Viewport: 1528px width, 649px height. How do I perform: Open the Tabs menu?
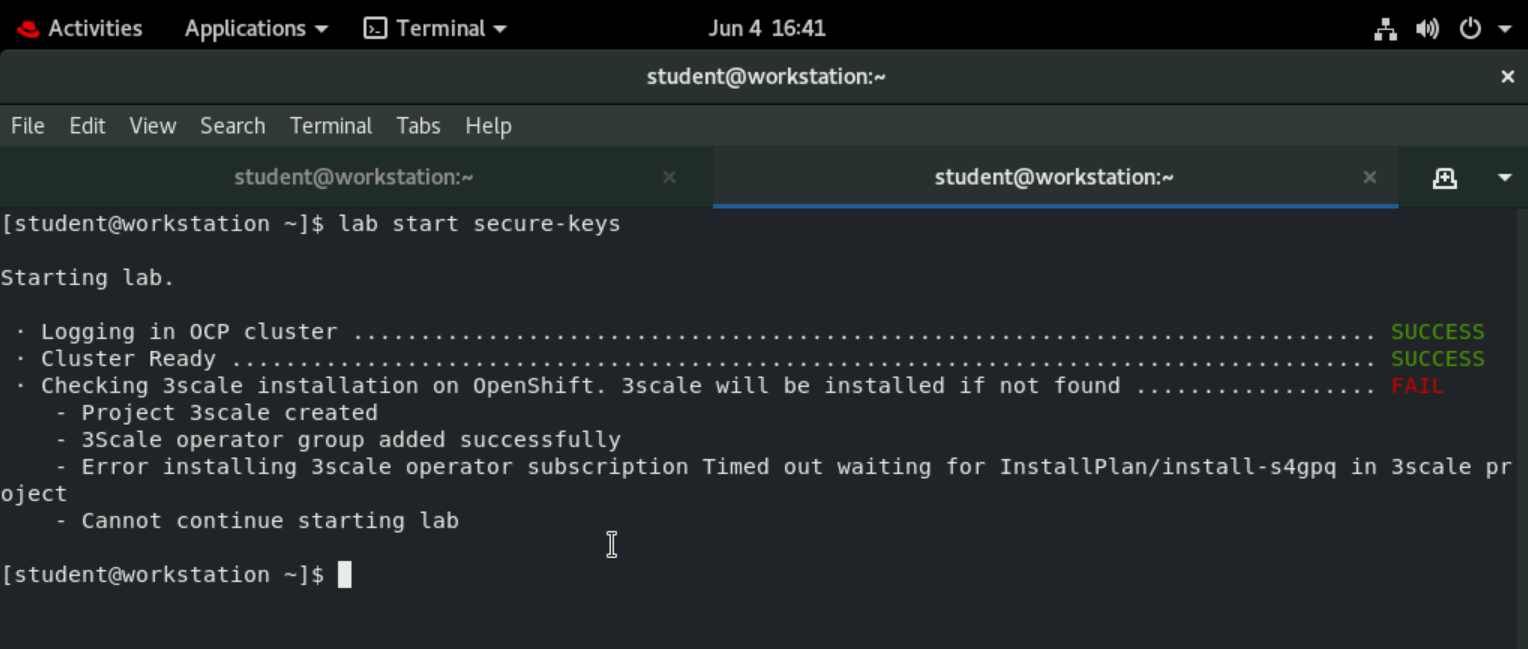418,126
